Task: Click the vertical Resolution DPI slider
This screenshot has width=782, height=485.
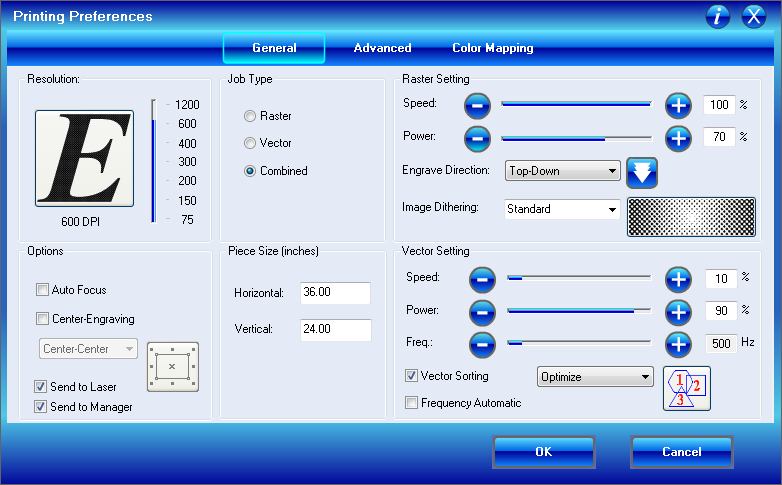Action: tap(154, 161)
